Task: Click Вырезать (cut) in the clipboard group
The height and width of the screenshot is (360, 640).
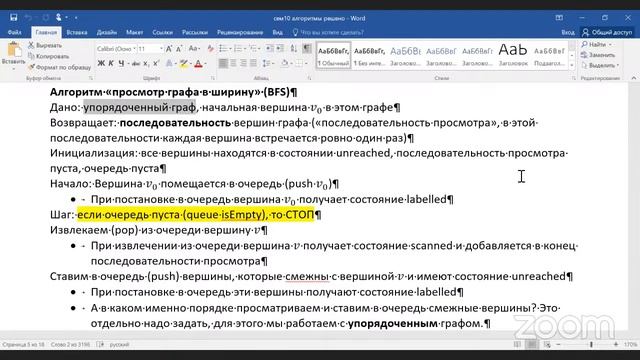Action: 45,45
